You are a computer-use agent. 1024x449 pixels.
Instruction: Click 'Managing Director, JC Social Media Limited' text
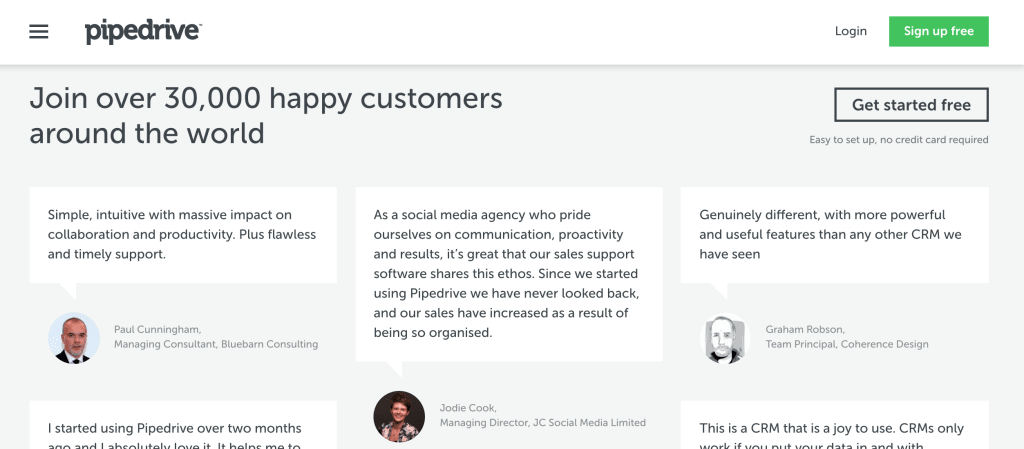543,423
